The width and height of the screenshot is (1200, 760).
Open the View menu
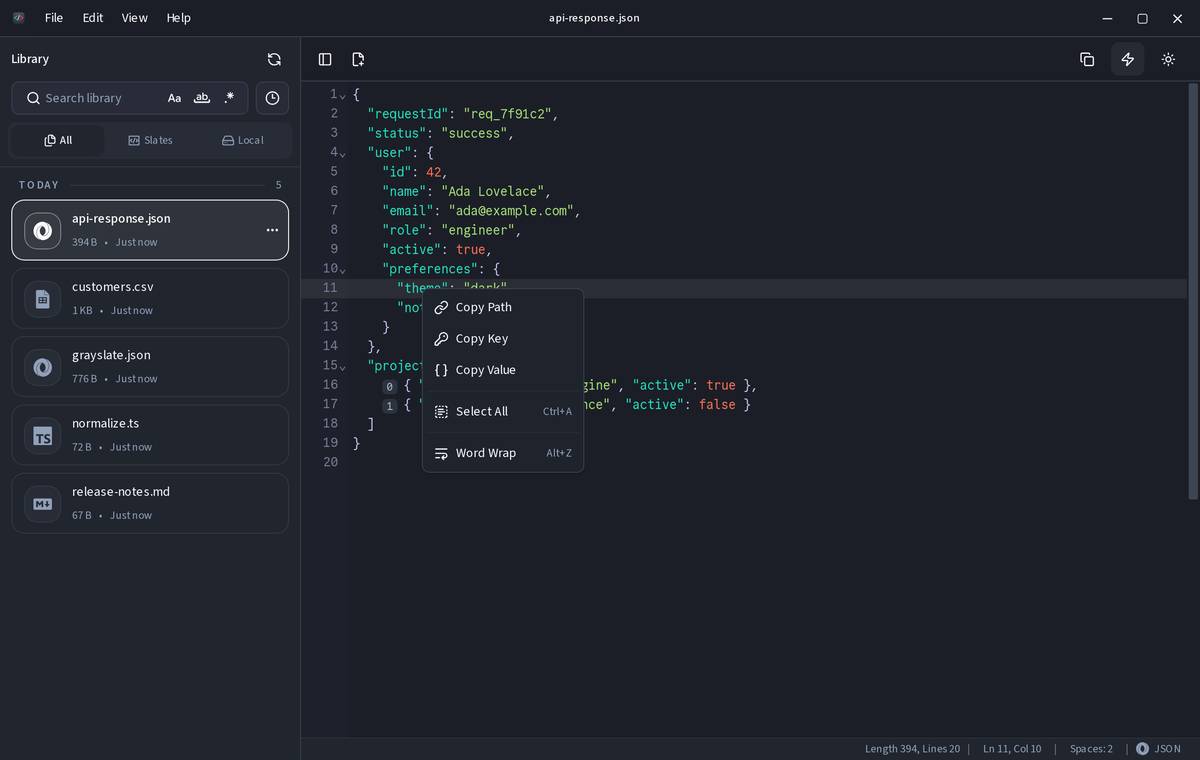point(134,18)
